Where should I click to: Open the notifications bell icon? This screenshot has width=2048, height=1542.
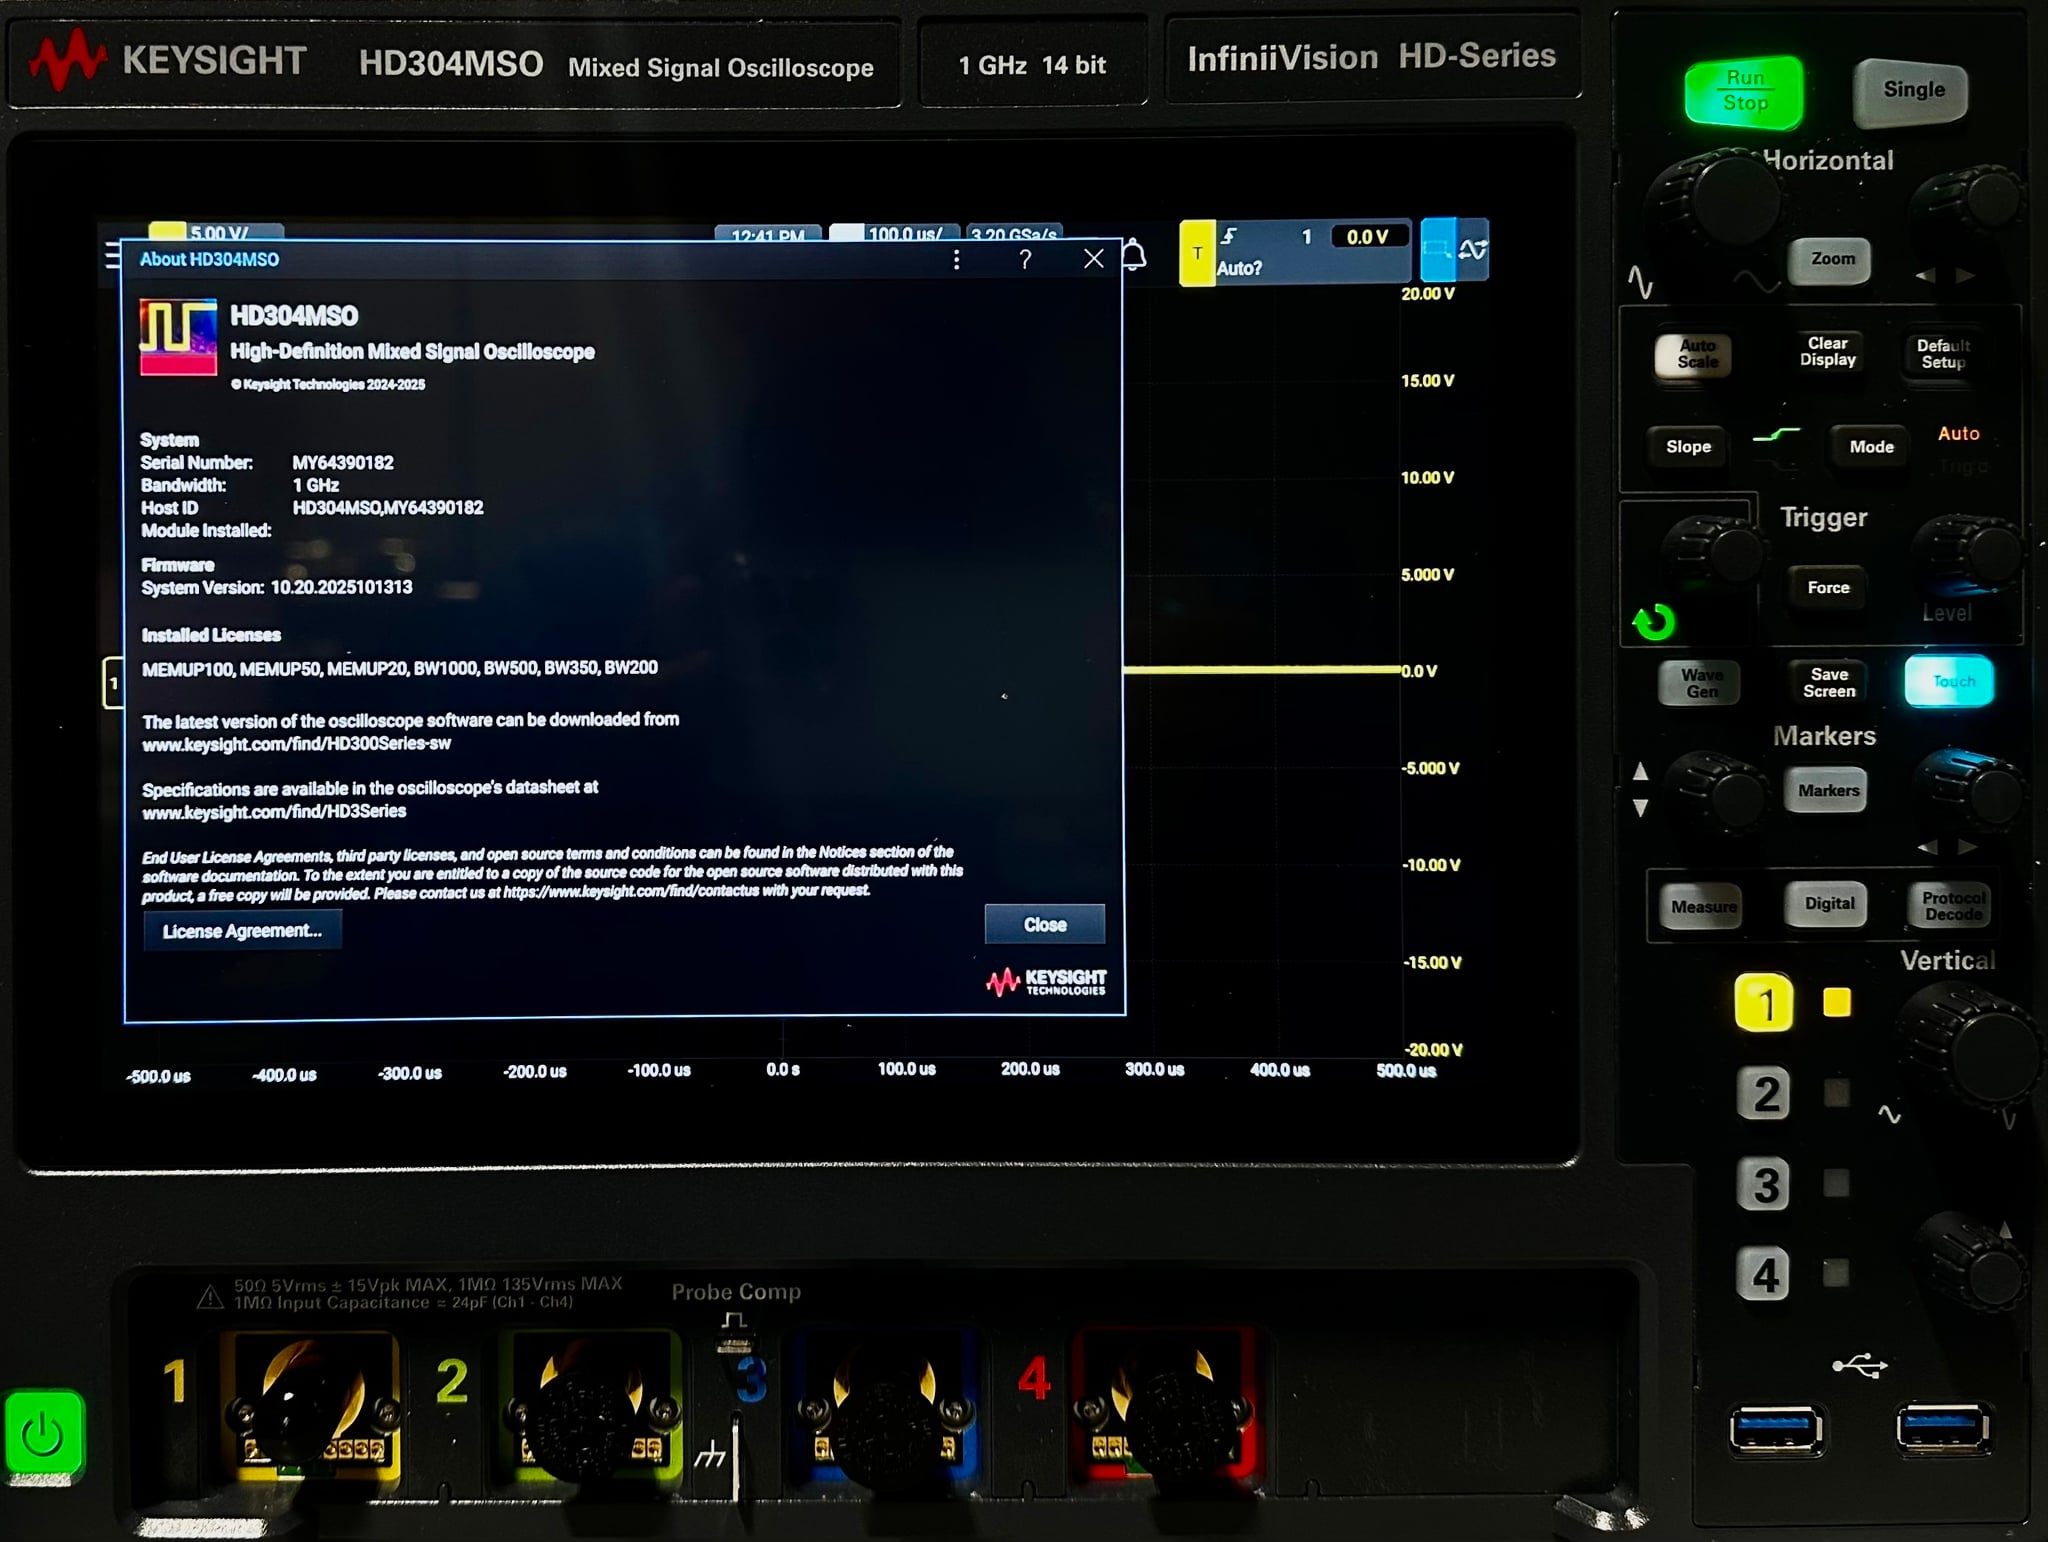(1135, 255)
